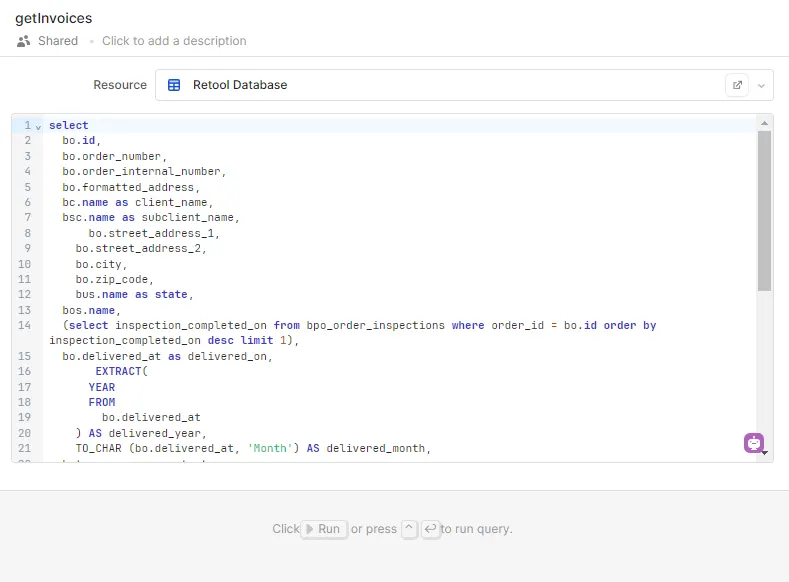Click the bo.street_address_2 line

point(141,248)
